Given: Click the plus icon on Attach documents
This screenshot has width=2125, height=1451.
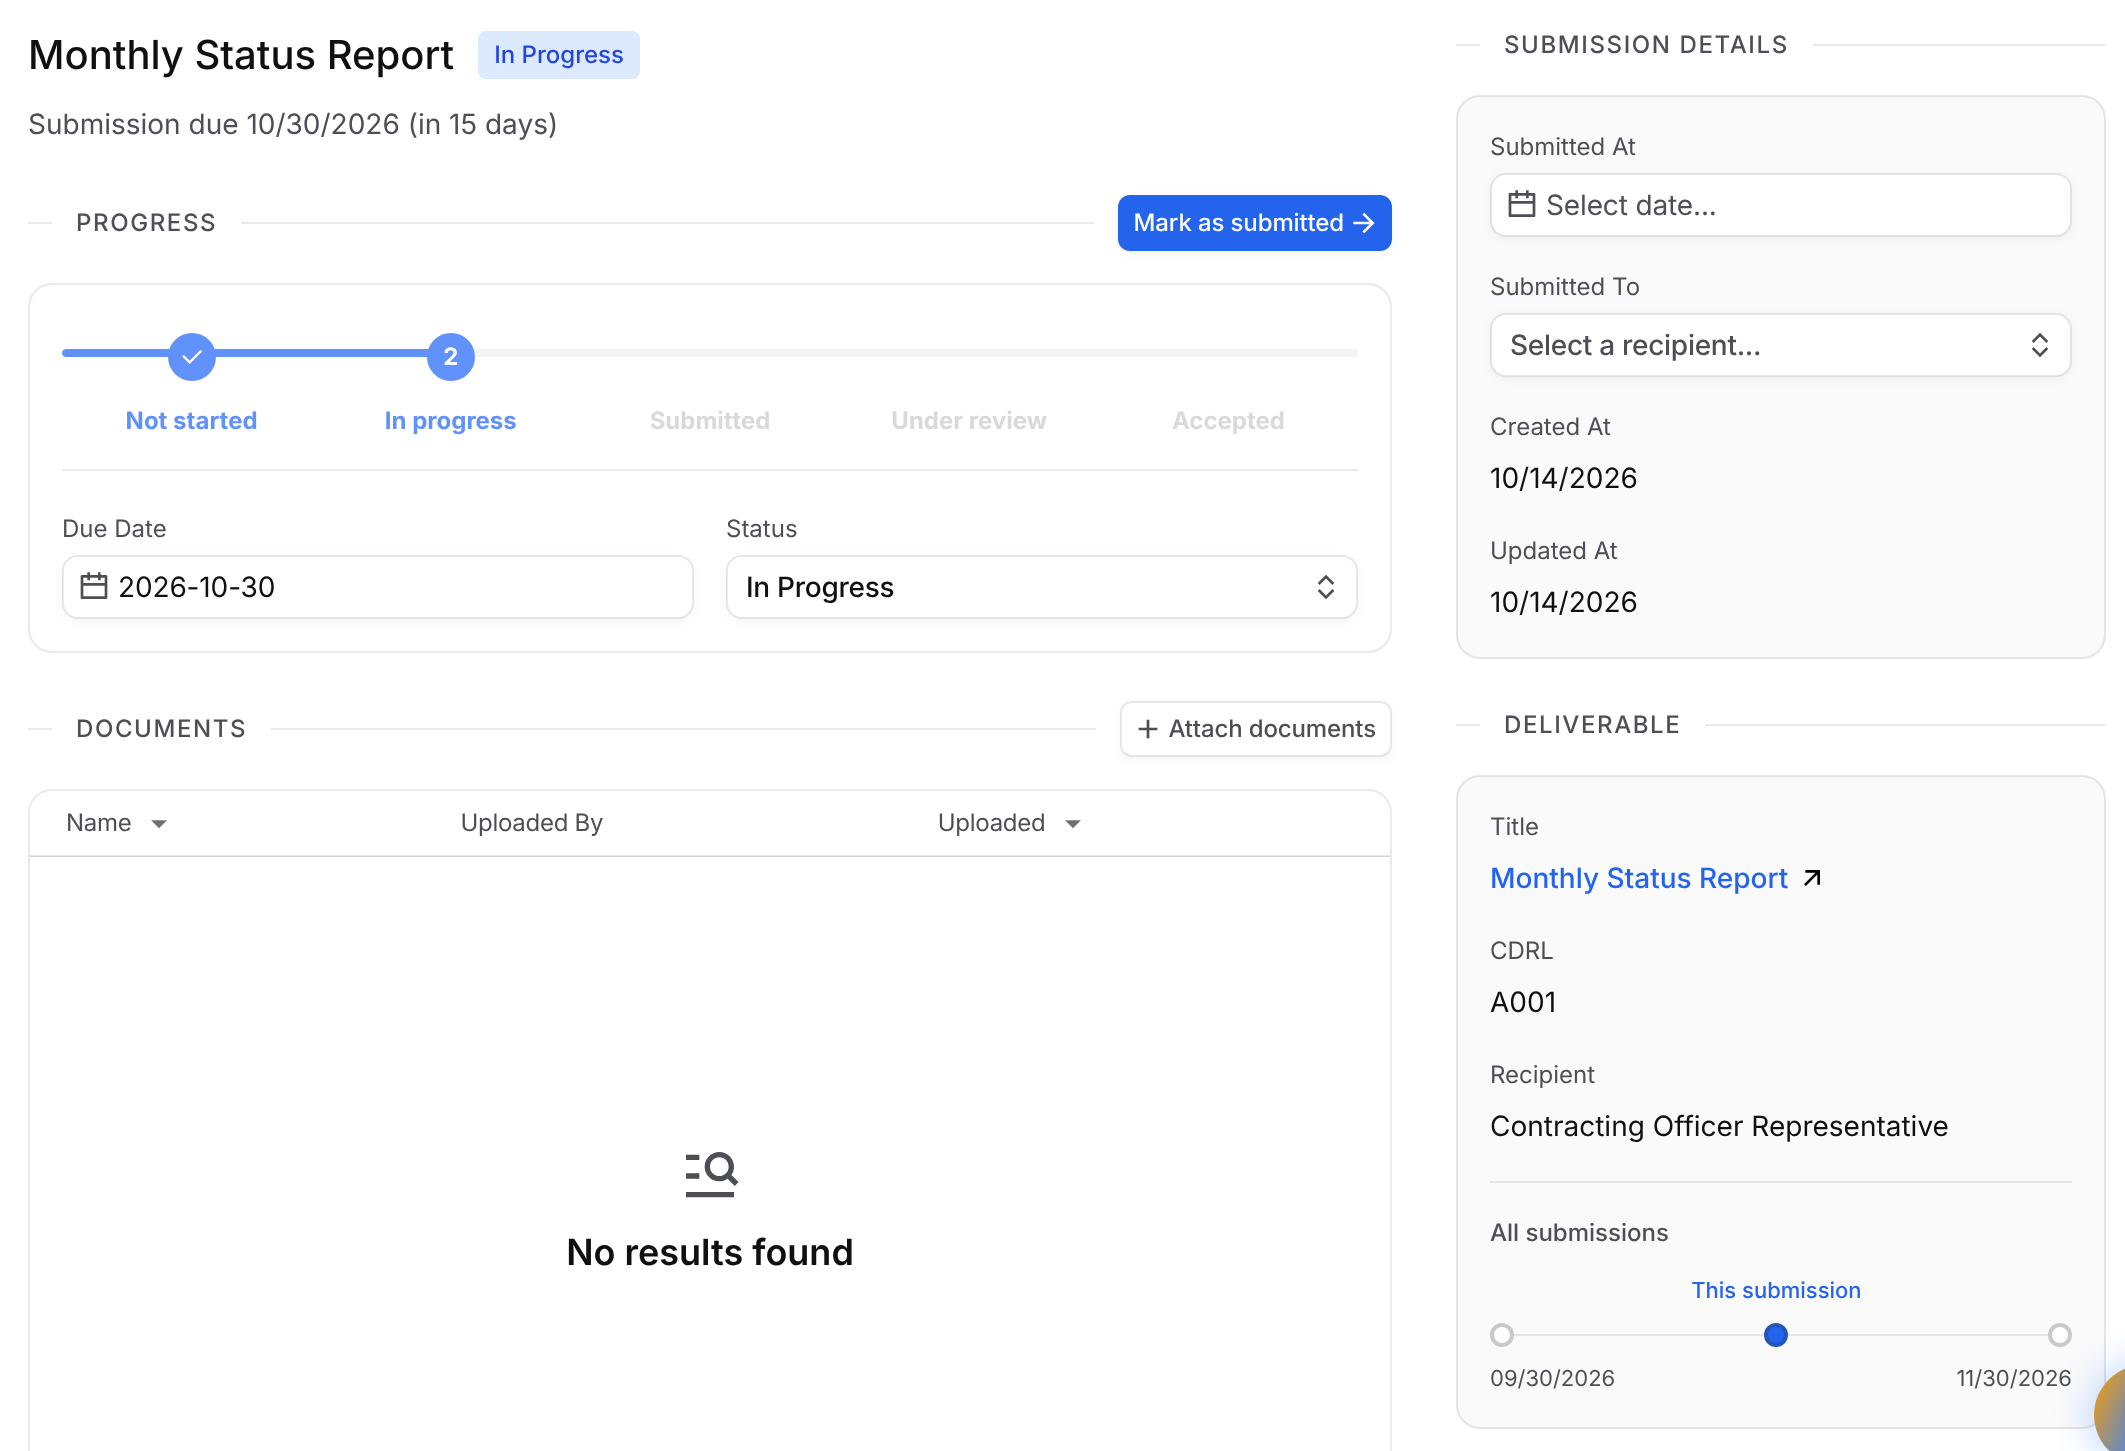Looking at the screenshot, I should pyautogui.click(x=1148, y=729).
